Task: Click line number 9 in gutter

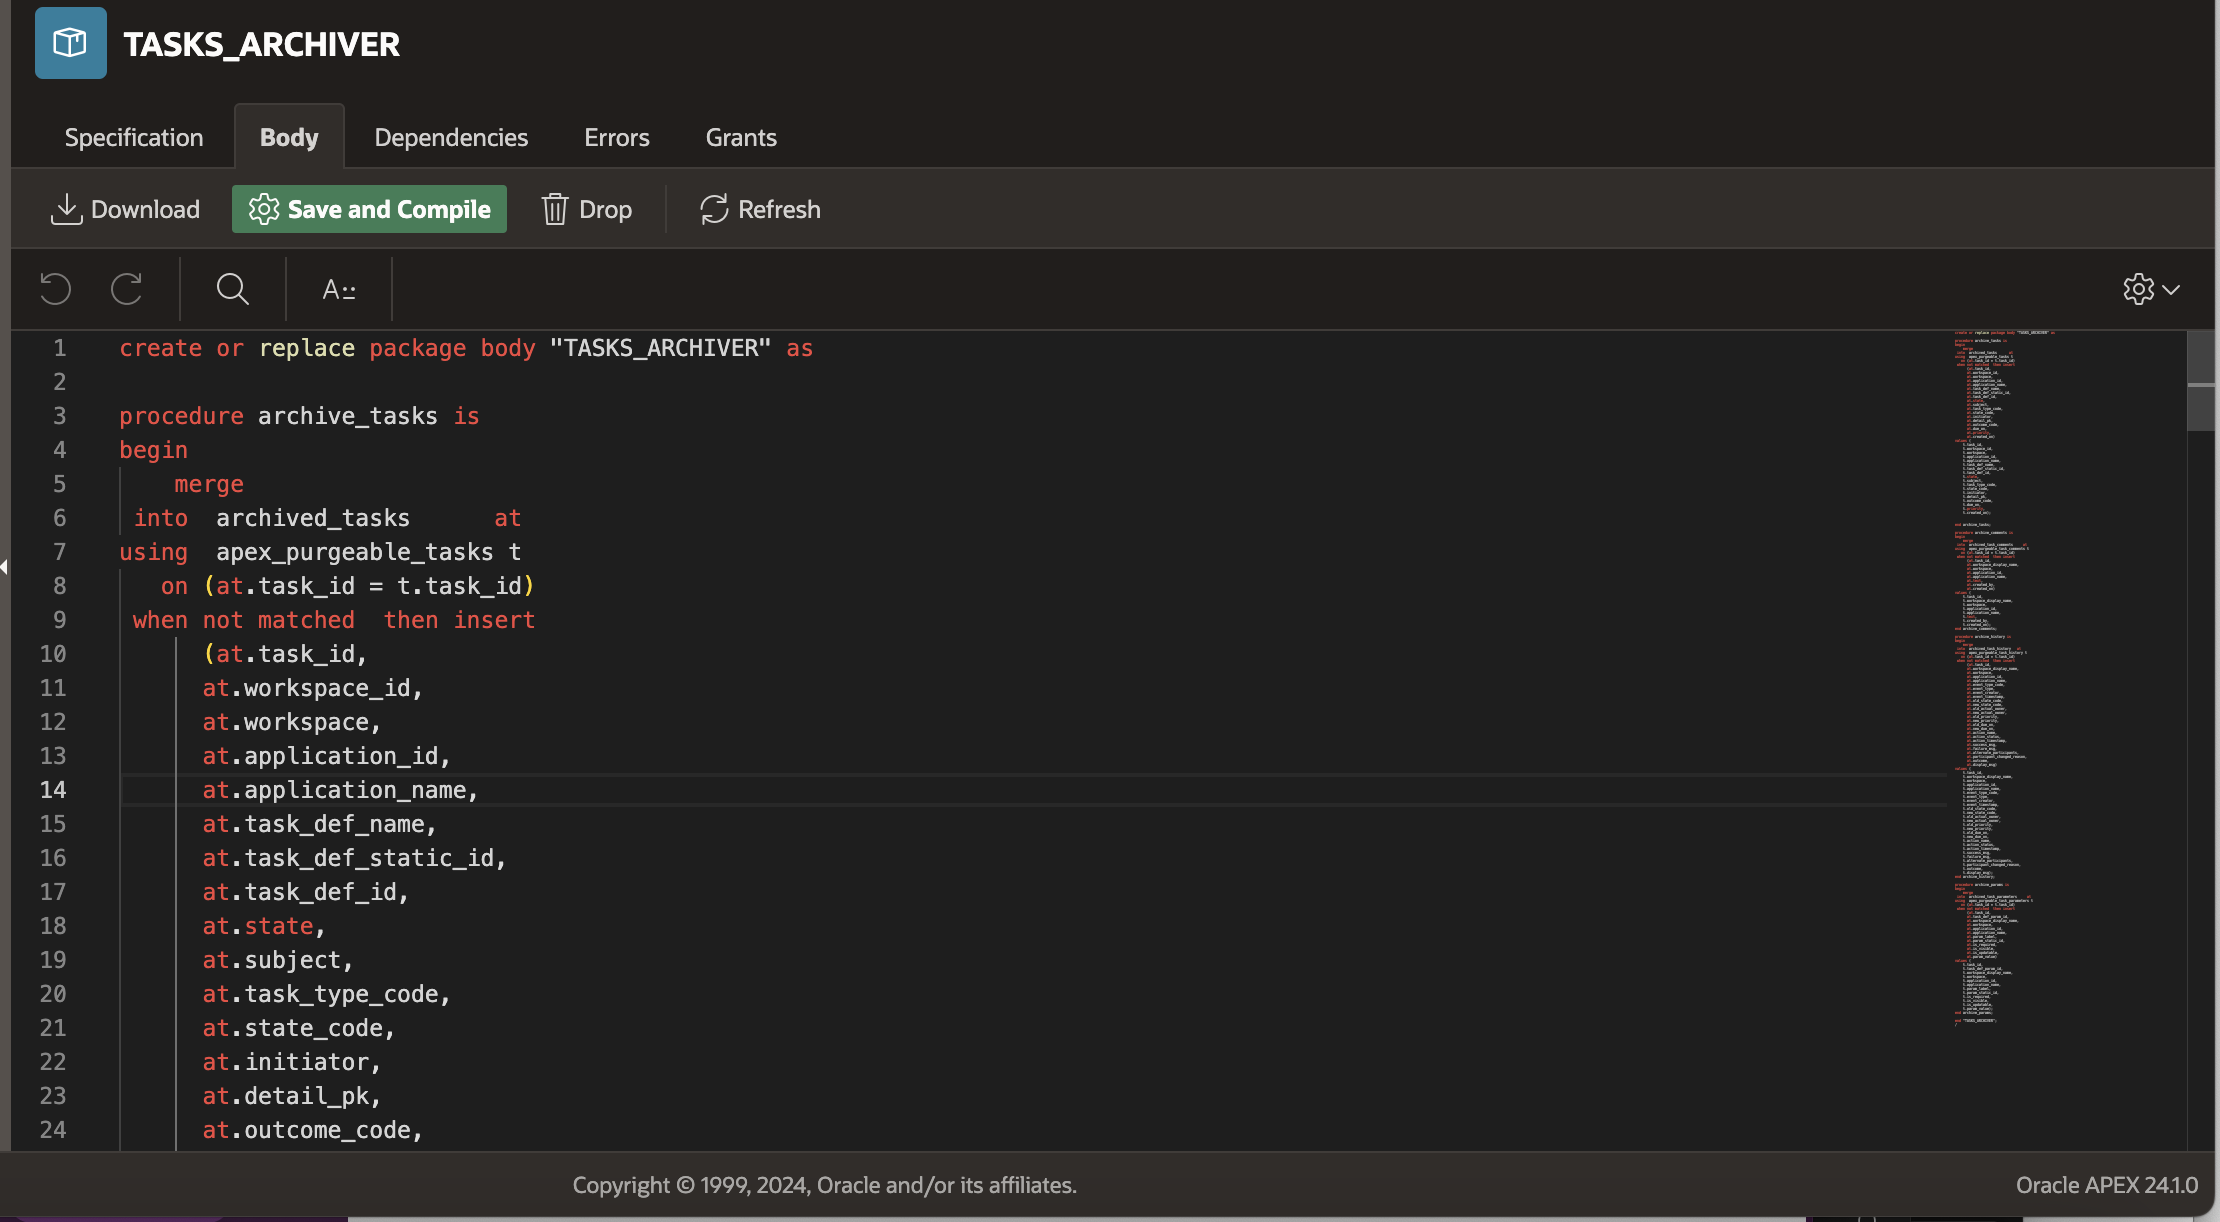Action: [60, 620]
